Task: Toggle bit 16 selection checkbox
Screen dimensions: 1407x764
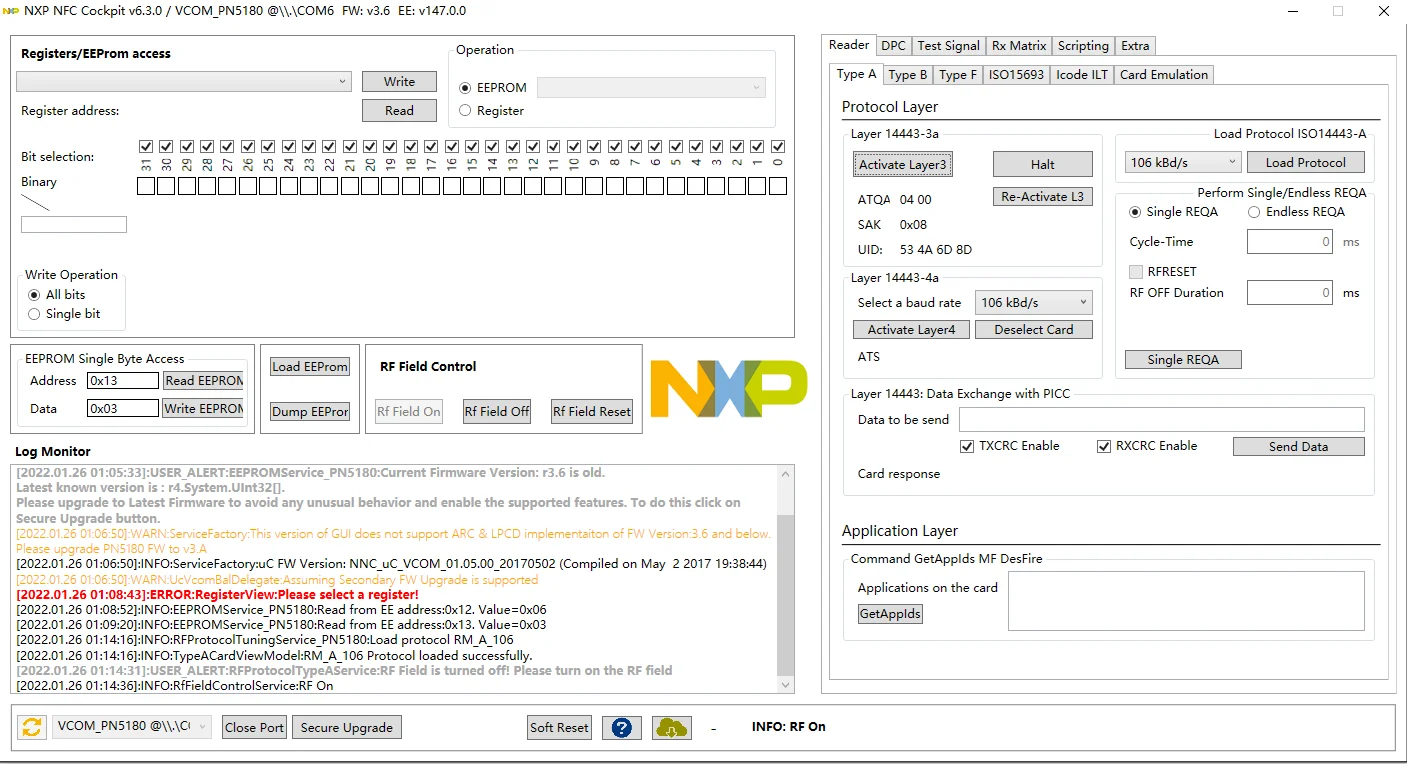Action: pos(452,147)
